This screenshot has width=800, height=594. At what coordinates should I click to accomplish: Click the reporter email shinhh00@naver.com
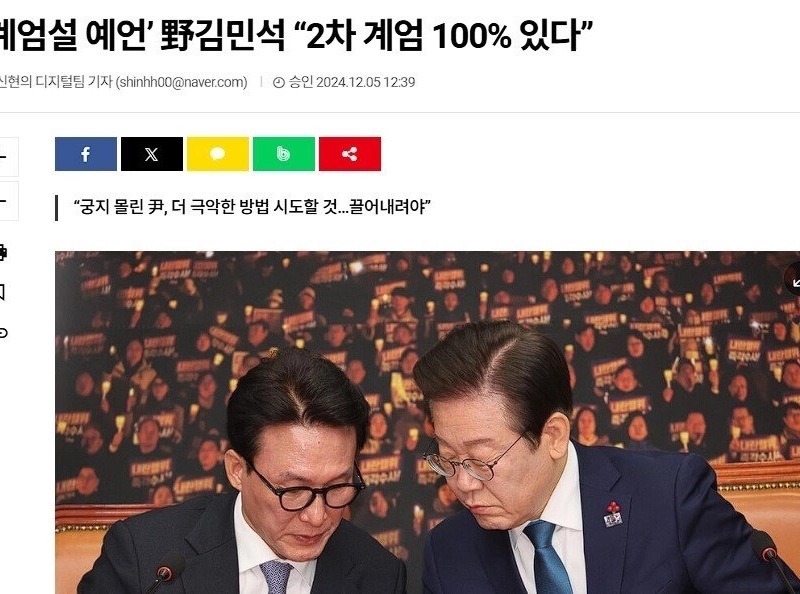[x=182, y=82]
